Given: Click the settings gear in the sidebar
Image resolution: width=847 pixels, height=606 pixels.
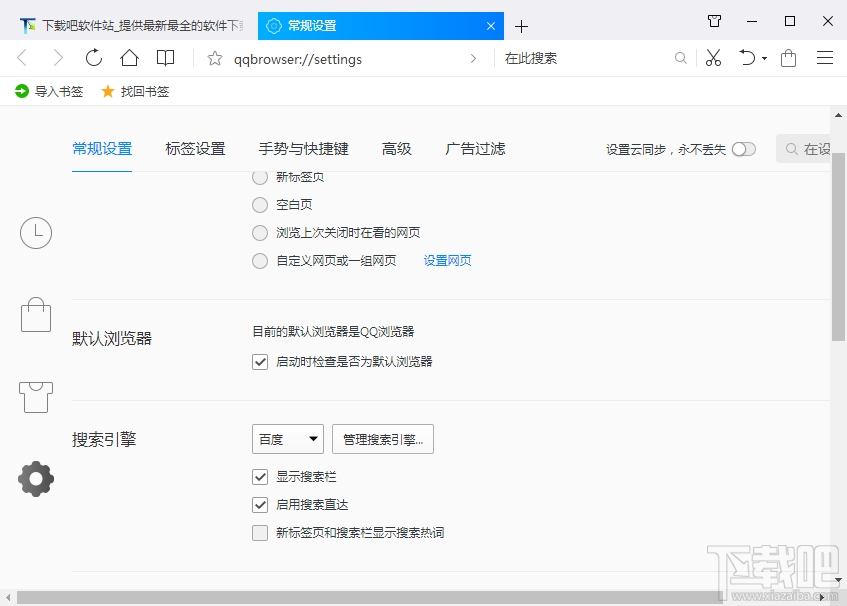Looking at the screenshot, I should (35, 478).
